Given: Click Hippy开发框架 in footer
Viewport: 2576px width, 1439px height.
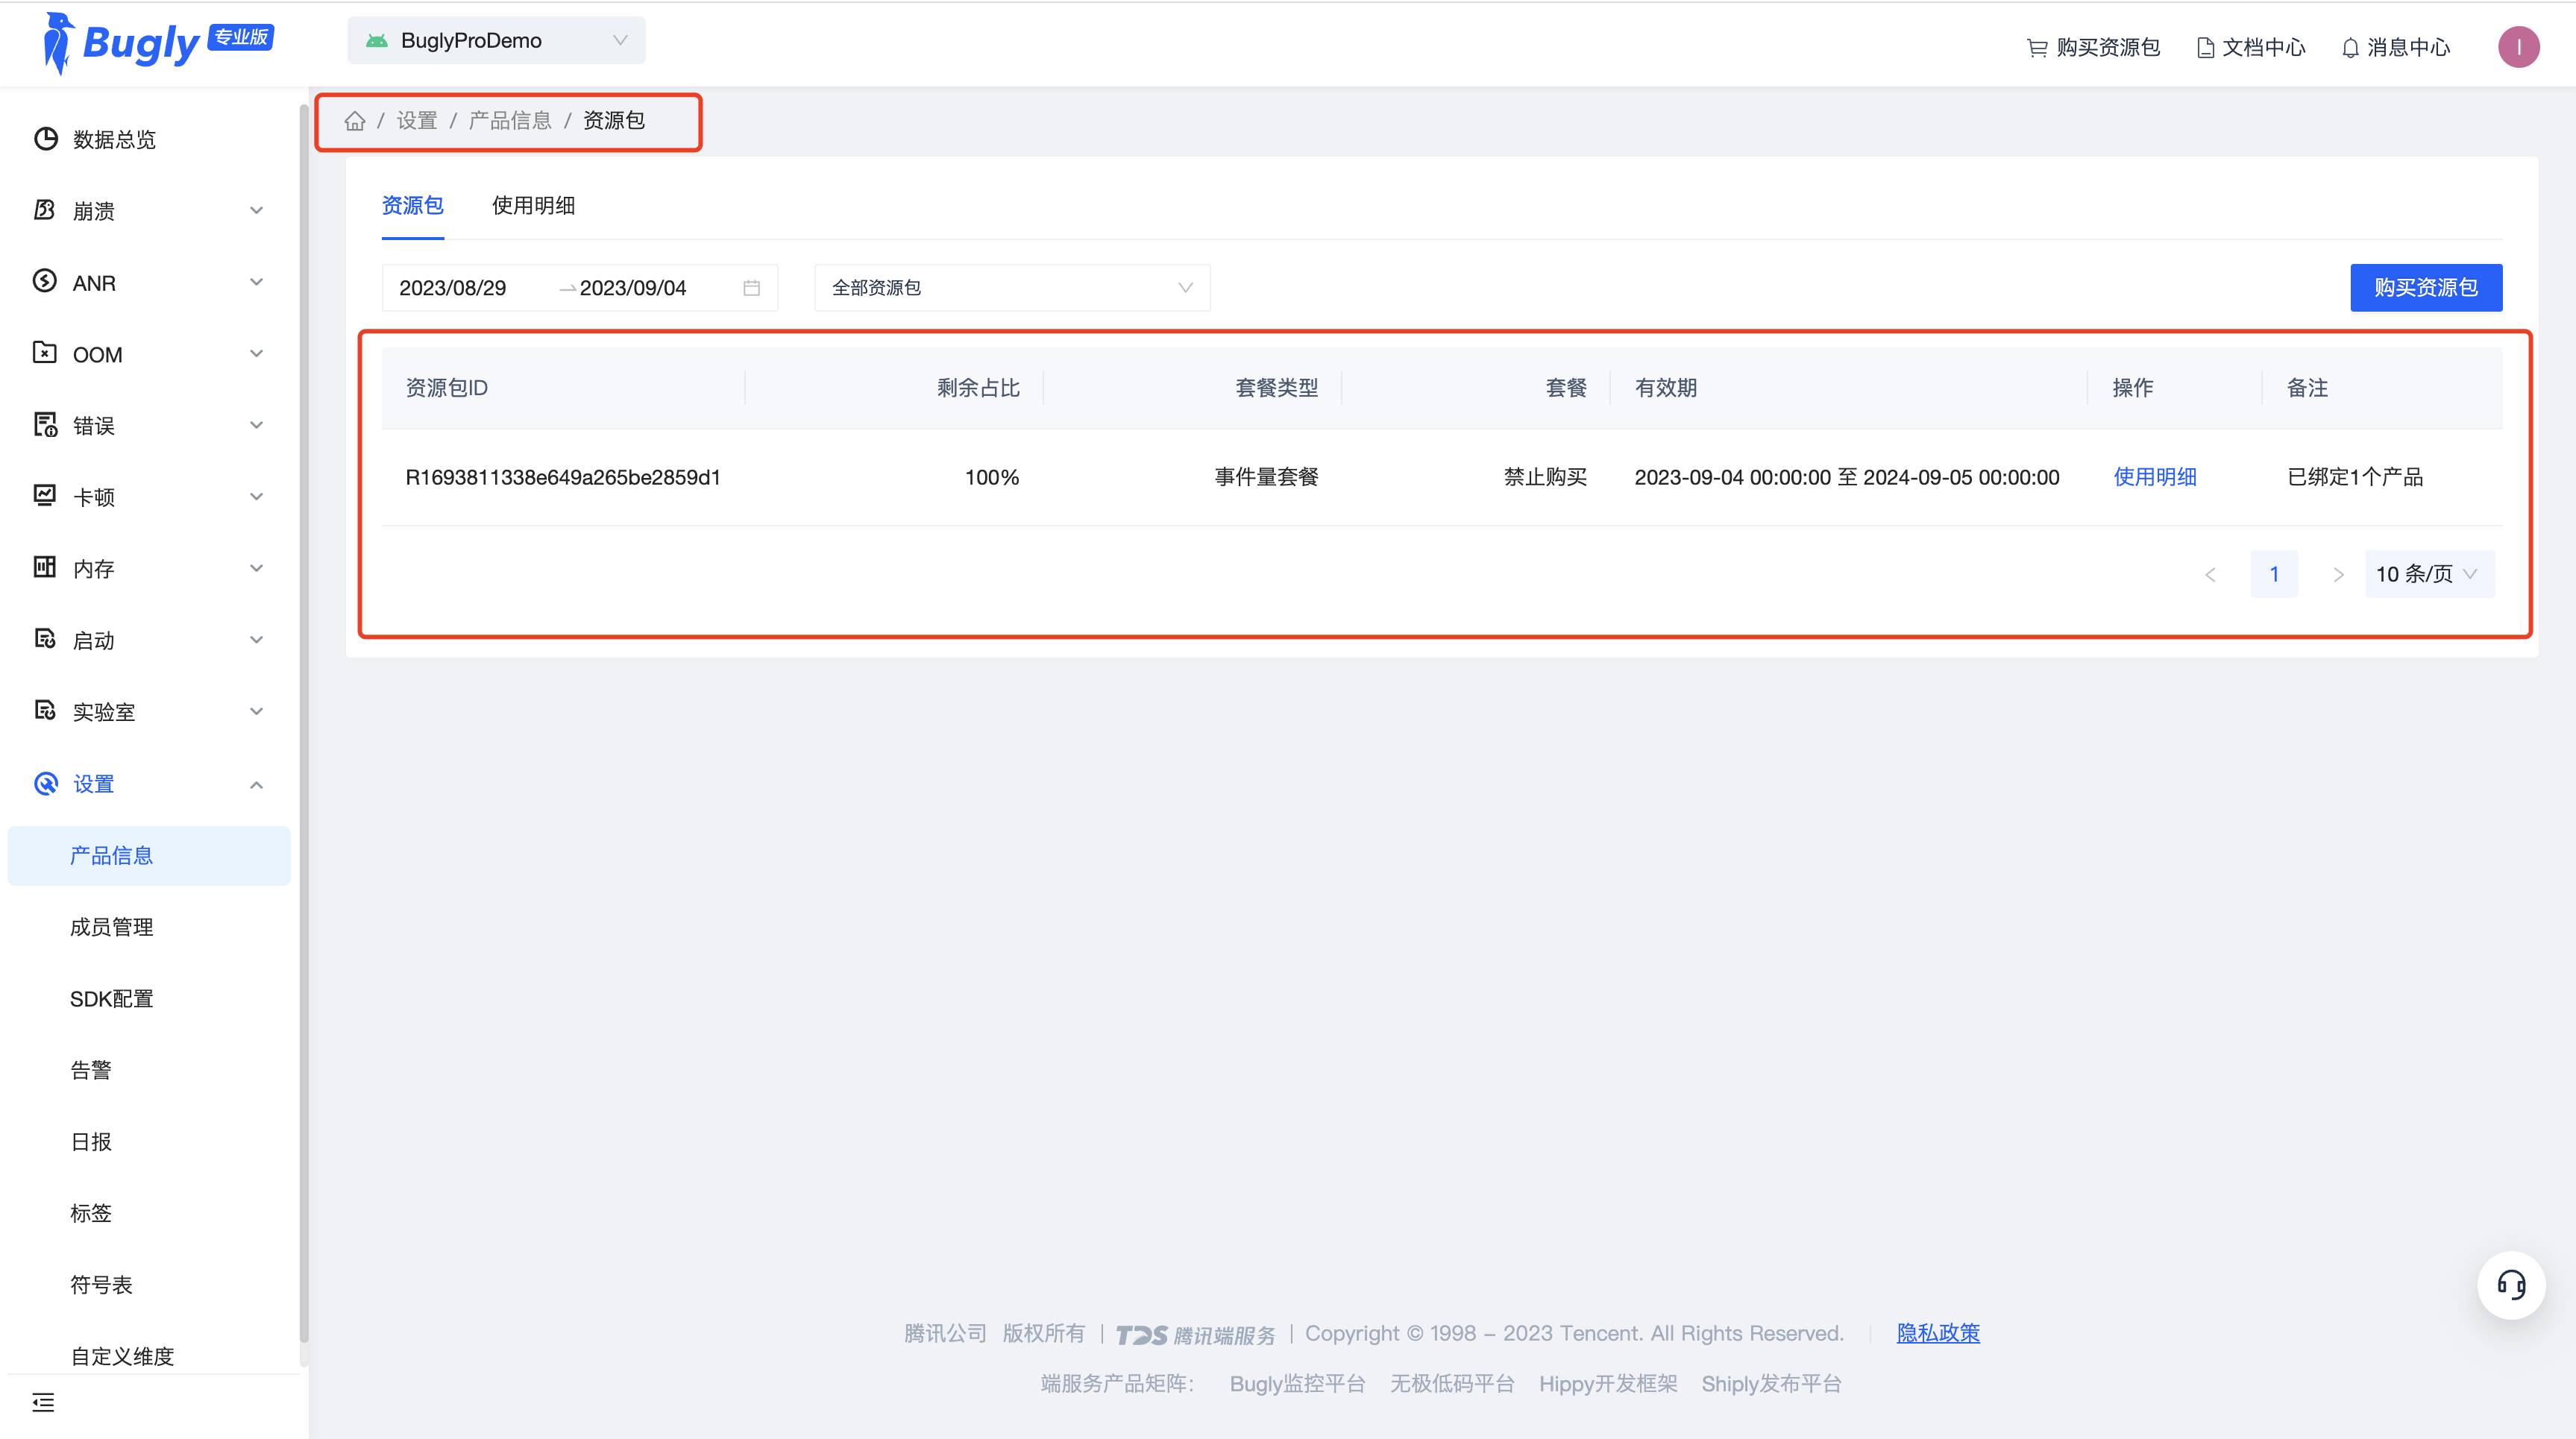Looking at the screenshot, I should (x=1608, y=1384).
